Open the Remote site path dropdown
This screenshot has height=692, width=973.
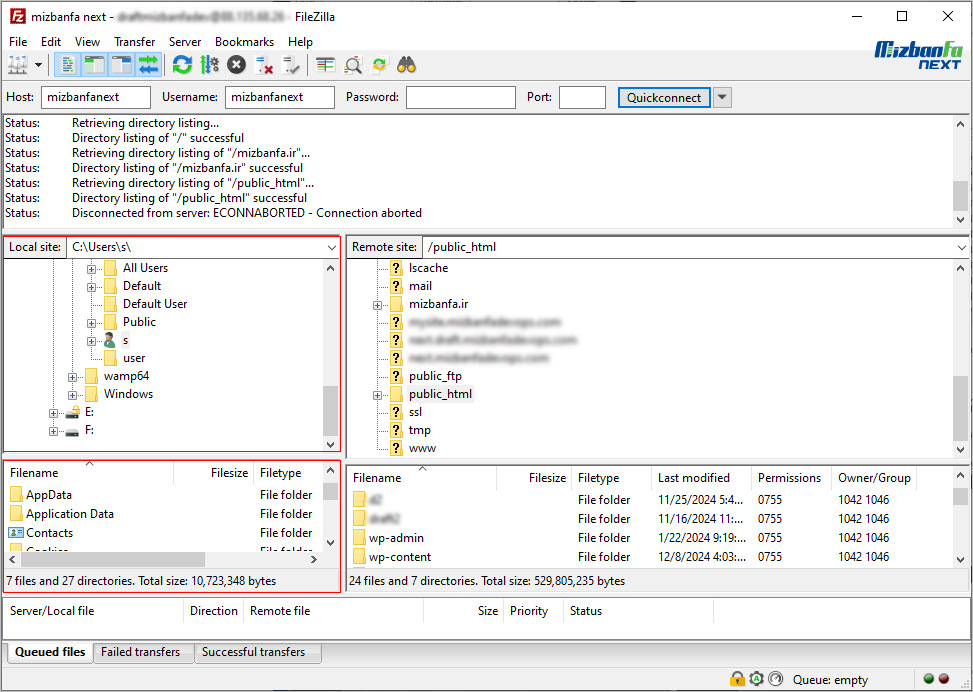coord(962,247)
